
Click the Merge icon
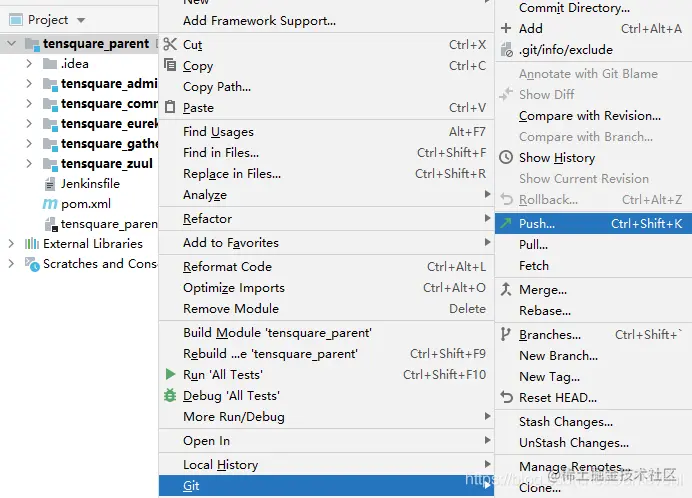[x=506, y=289]
